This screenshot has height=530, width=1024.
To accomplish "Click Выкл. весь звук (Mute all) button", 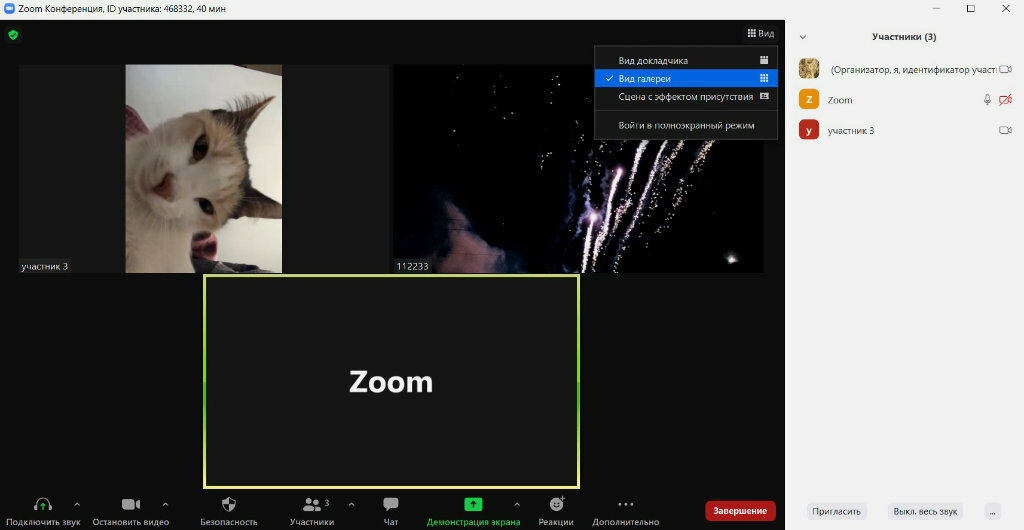I will (925, 511).
